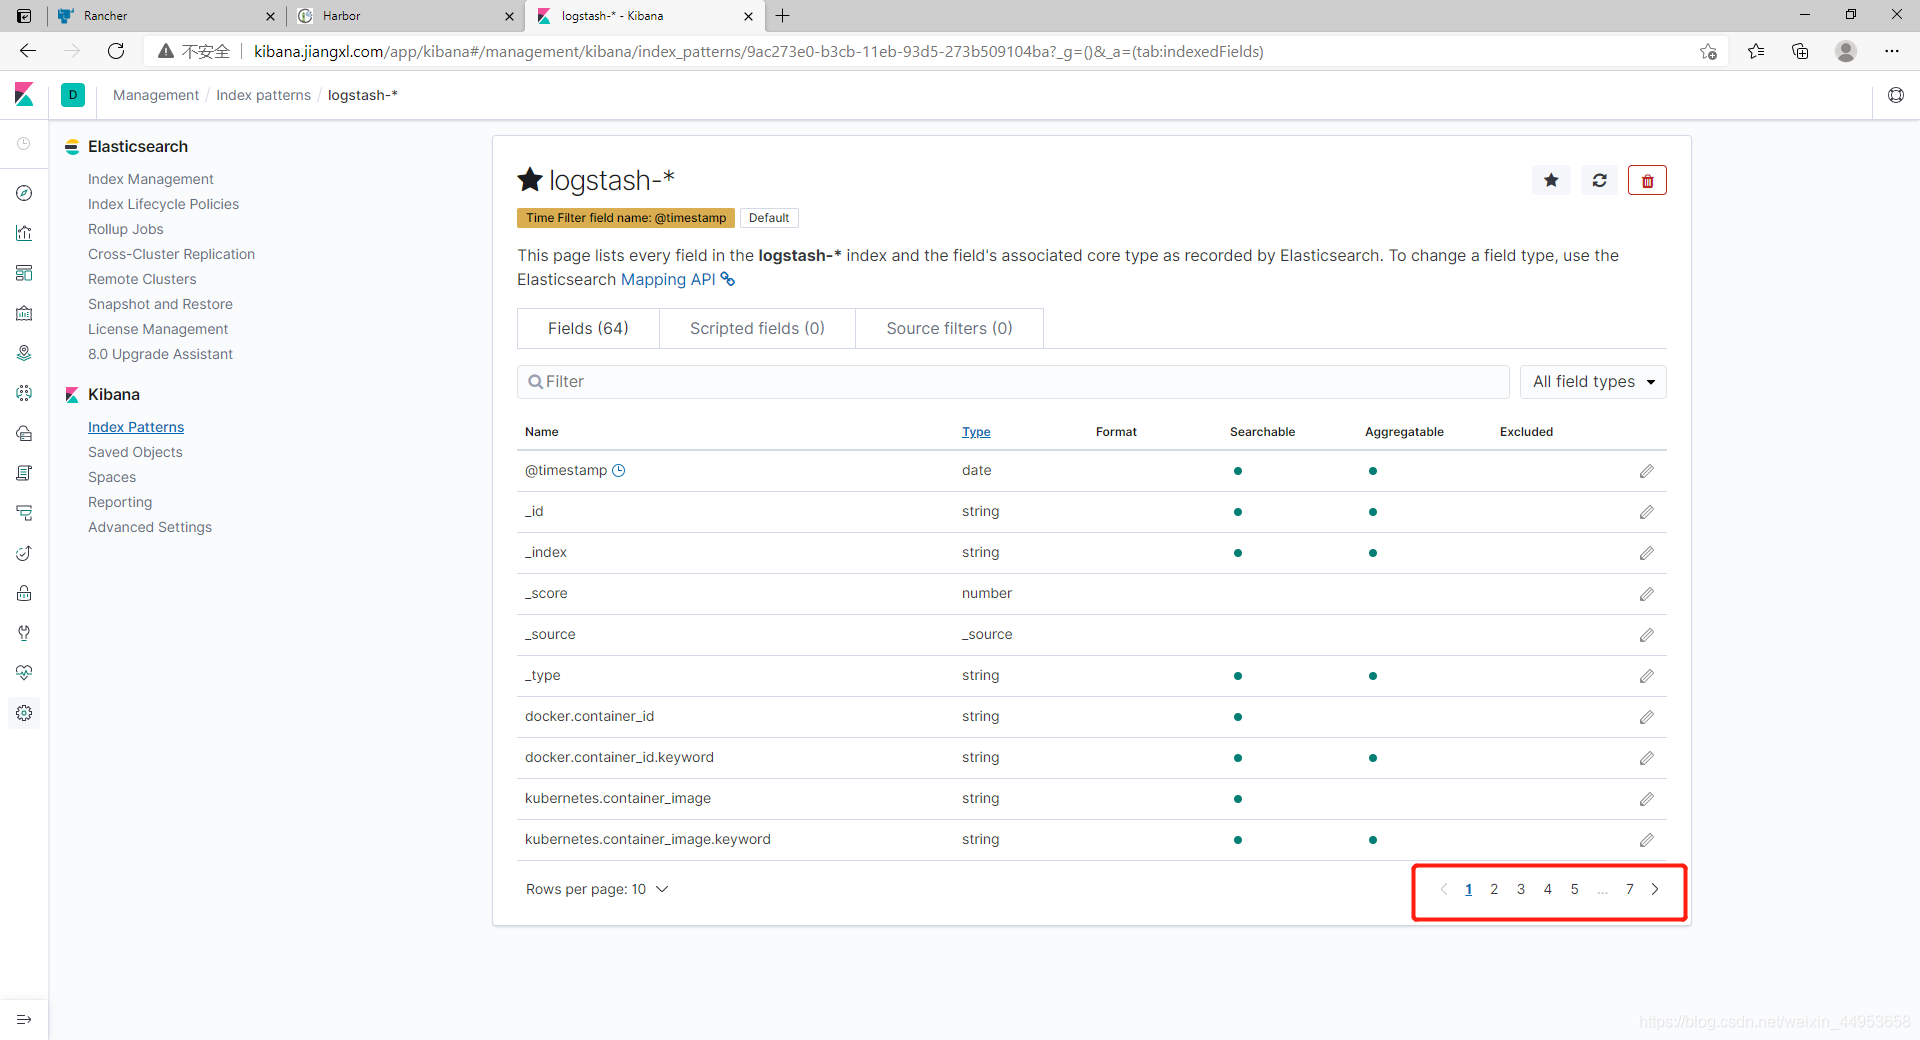Open Dashboard from the sidebar icon
Viewport: 1920px width, 1040px height.
pos(24,273)
